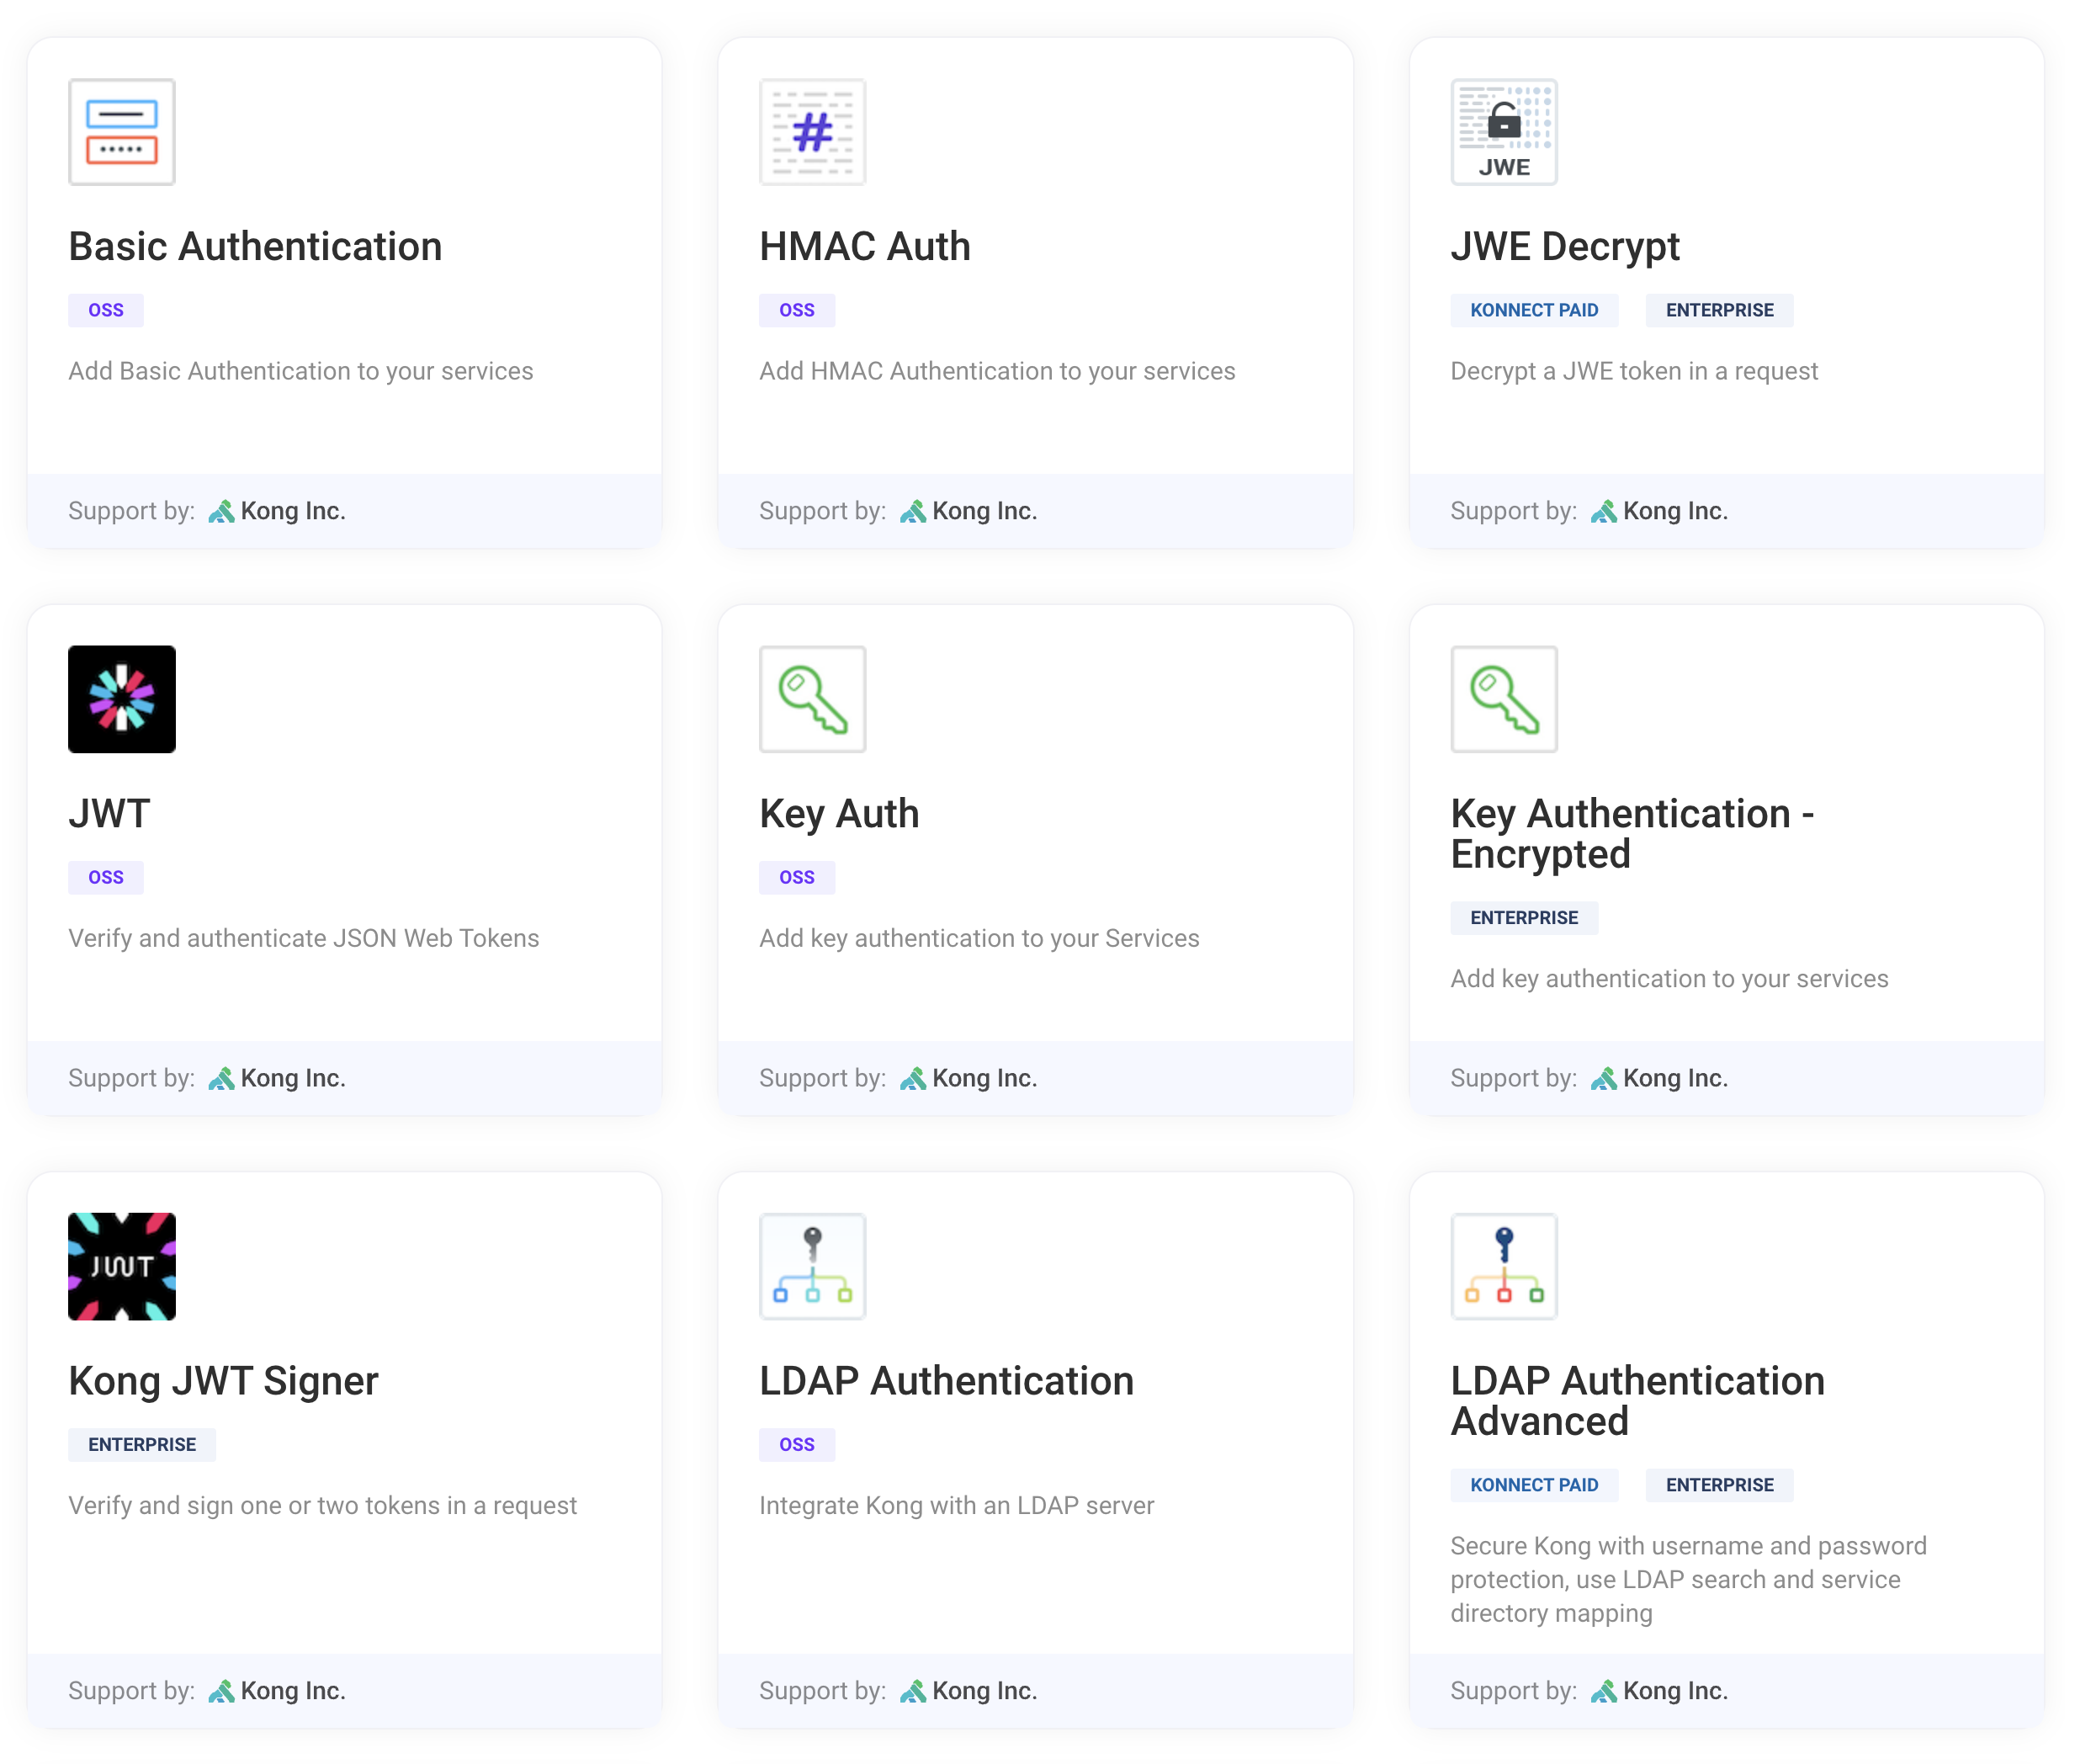The width and height of the screenshot is (2075, 1764).
Task: Open the LDAP Authentication plugin title
Action: [x=946, y=1380]
